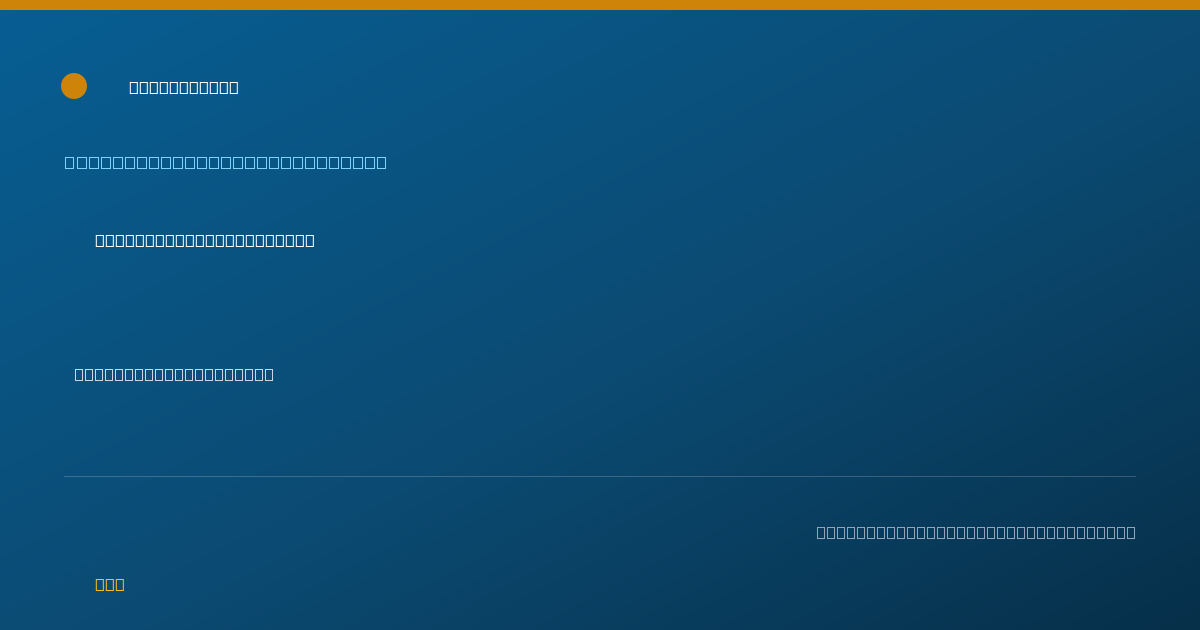Click the orange accent bar at the top

tap(600, 5)
